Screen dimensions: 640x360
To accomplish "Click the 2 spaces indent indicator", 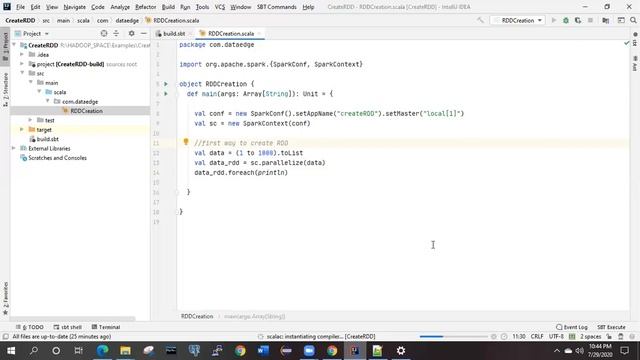I will [591, 337].
